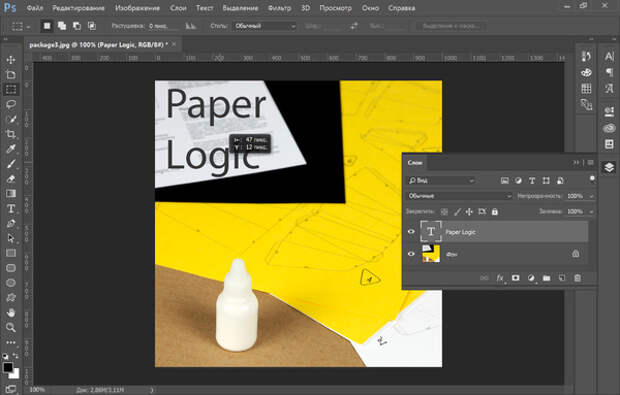This screenshot has width=620, height=395.
Task: Open the blend mode Обычные dropdown
Action: (x=459, y=196)
